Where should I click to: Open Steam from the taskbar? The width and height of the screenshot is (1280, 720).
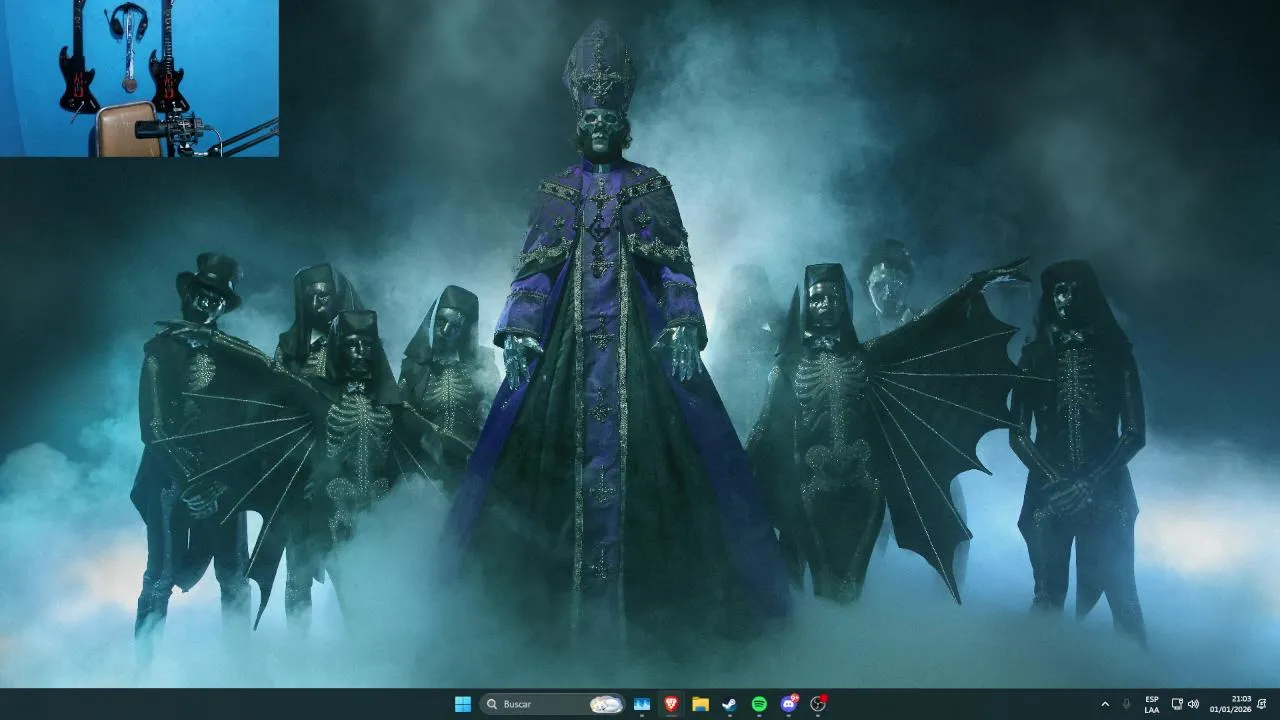729,704
